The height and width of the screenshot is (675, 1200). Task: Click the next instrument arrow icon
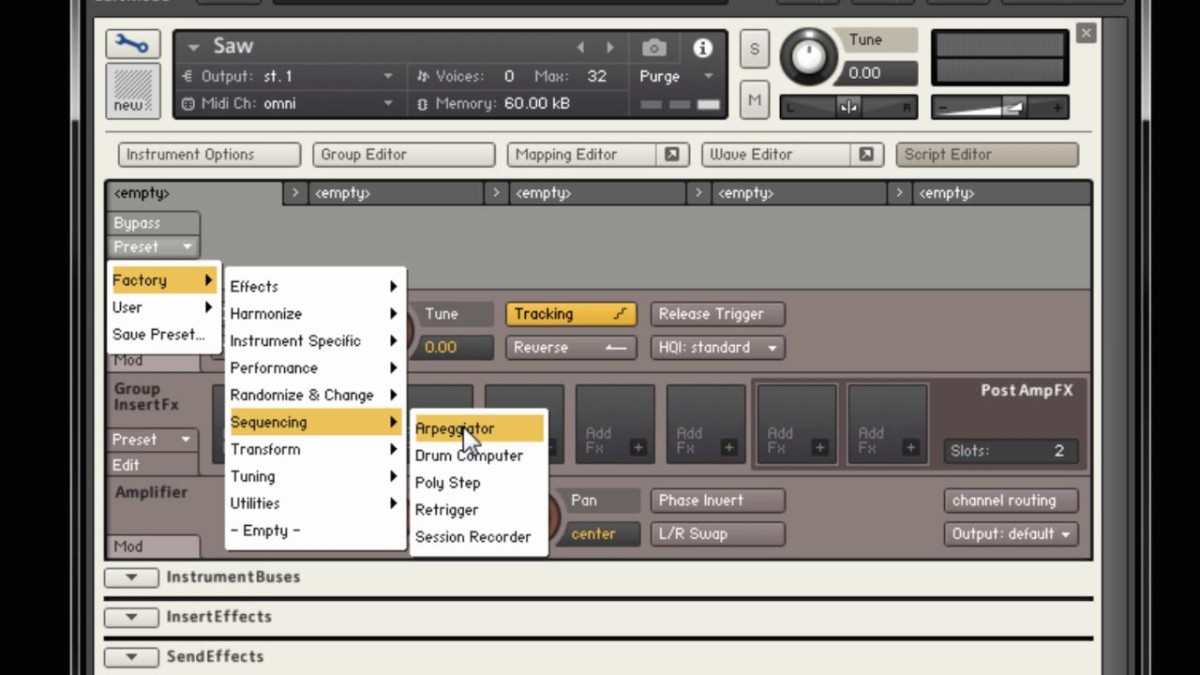(609, 47)
